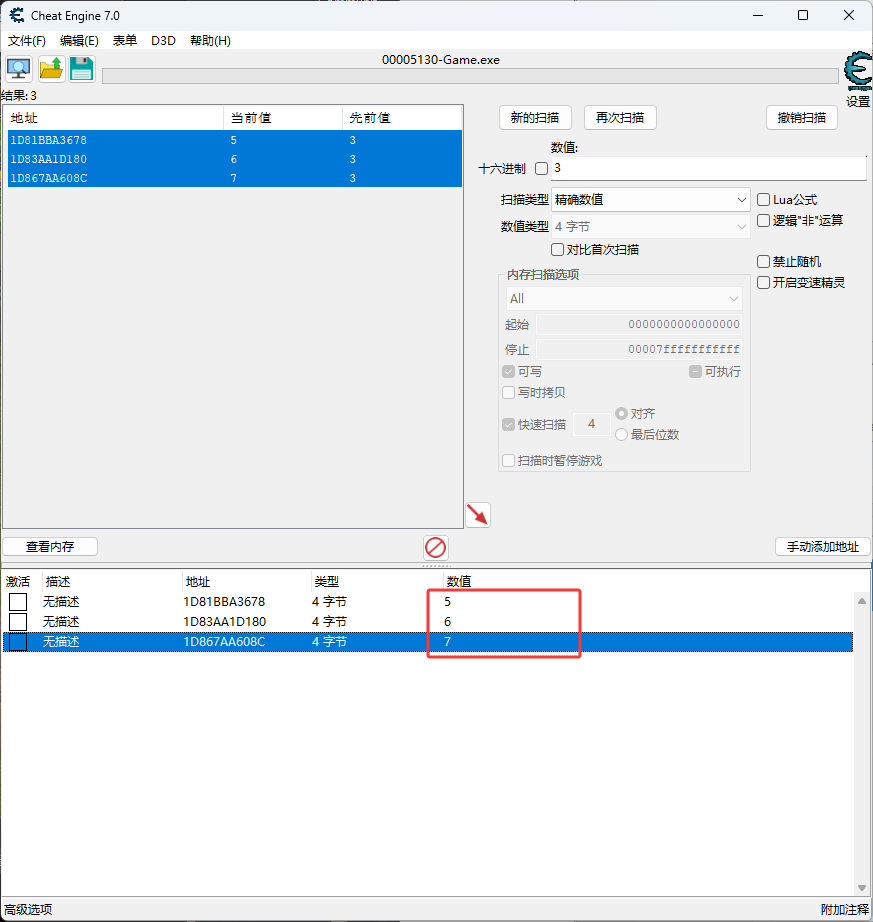Image resolution: width=873 pixels, height=922 pixels.
Task: Select result row 1D83AA1D180
Action: click(x=235, y=159)
